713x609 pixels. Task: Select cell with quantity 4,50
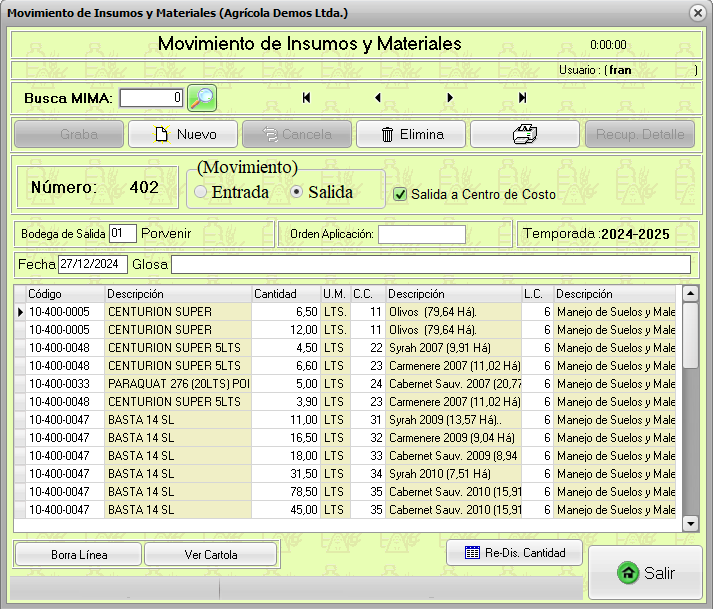coord(286,348)
